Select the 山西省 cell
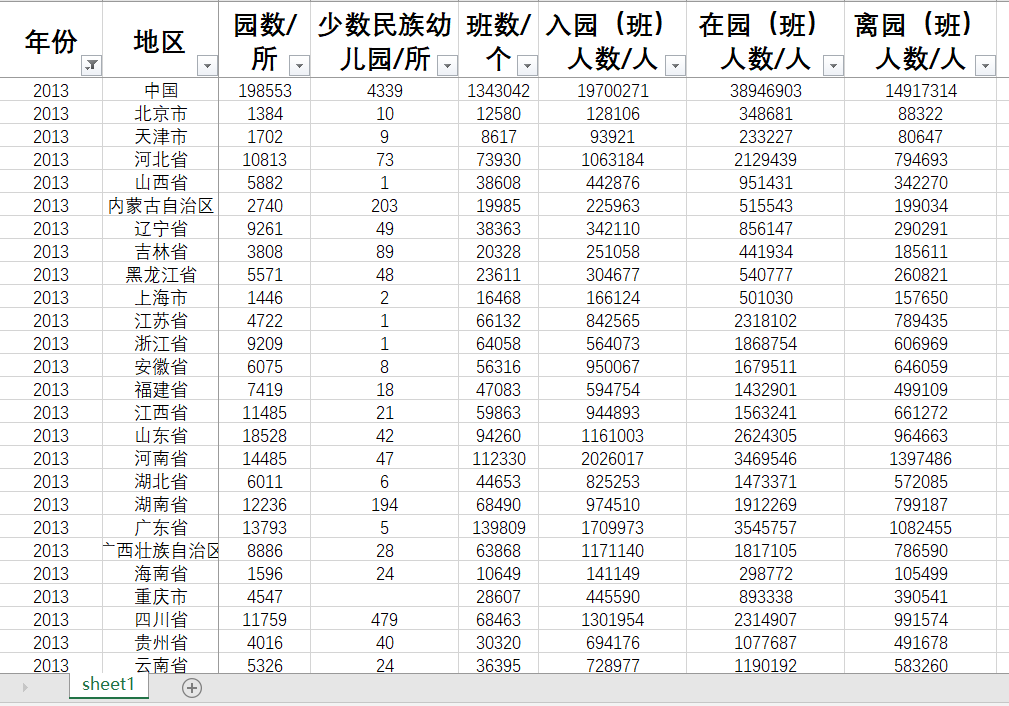The width and height of the screenshot is (1009, 706). pyautogui.click(x=160, y=183)
